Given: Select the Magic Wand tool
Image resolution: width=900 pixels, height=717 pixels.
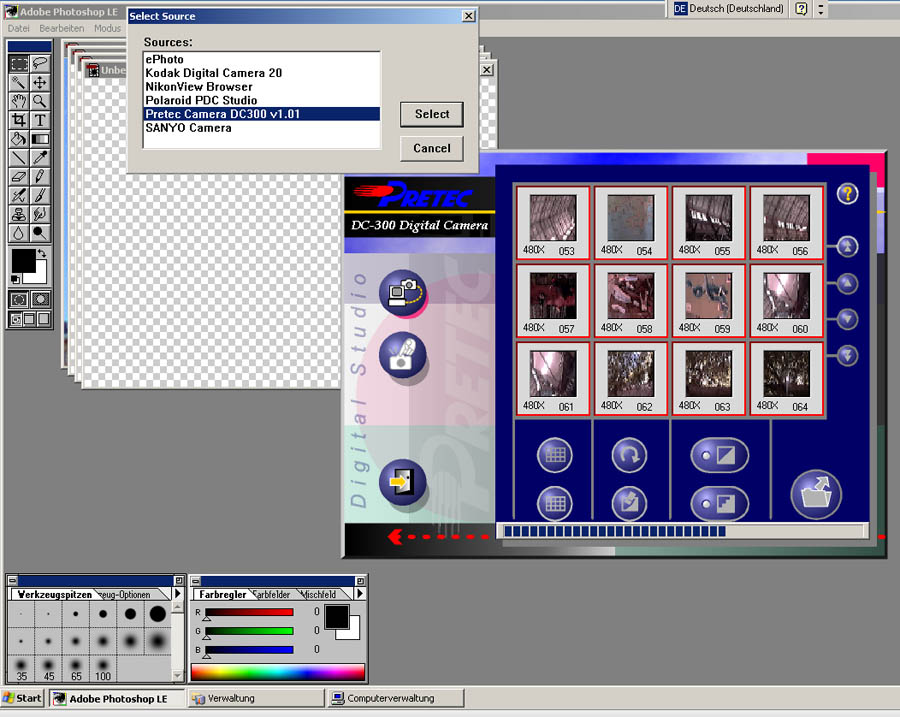Looking at the screenshot, I should point(19,83).
